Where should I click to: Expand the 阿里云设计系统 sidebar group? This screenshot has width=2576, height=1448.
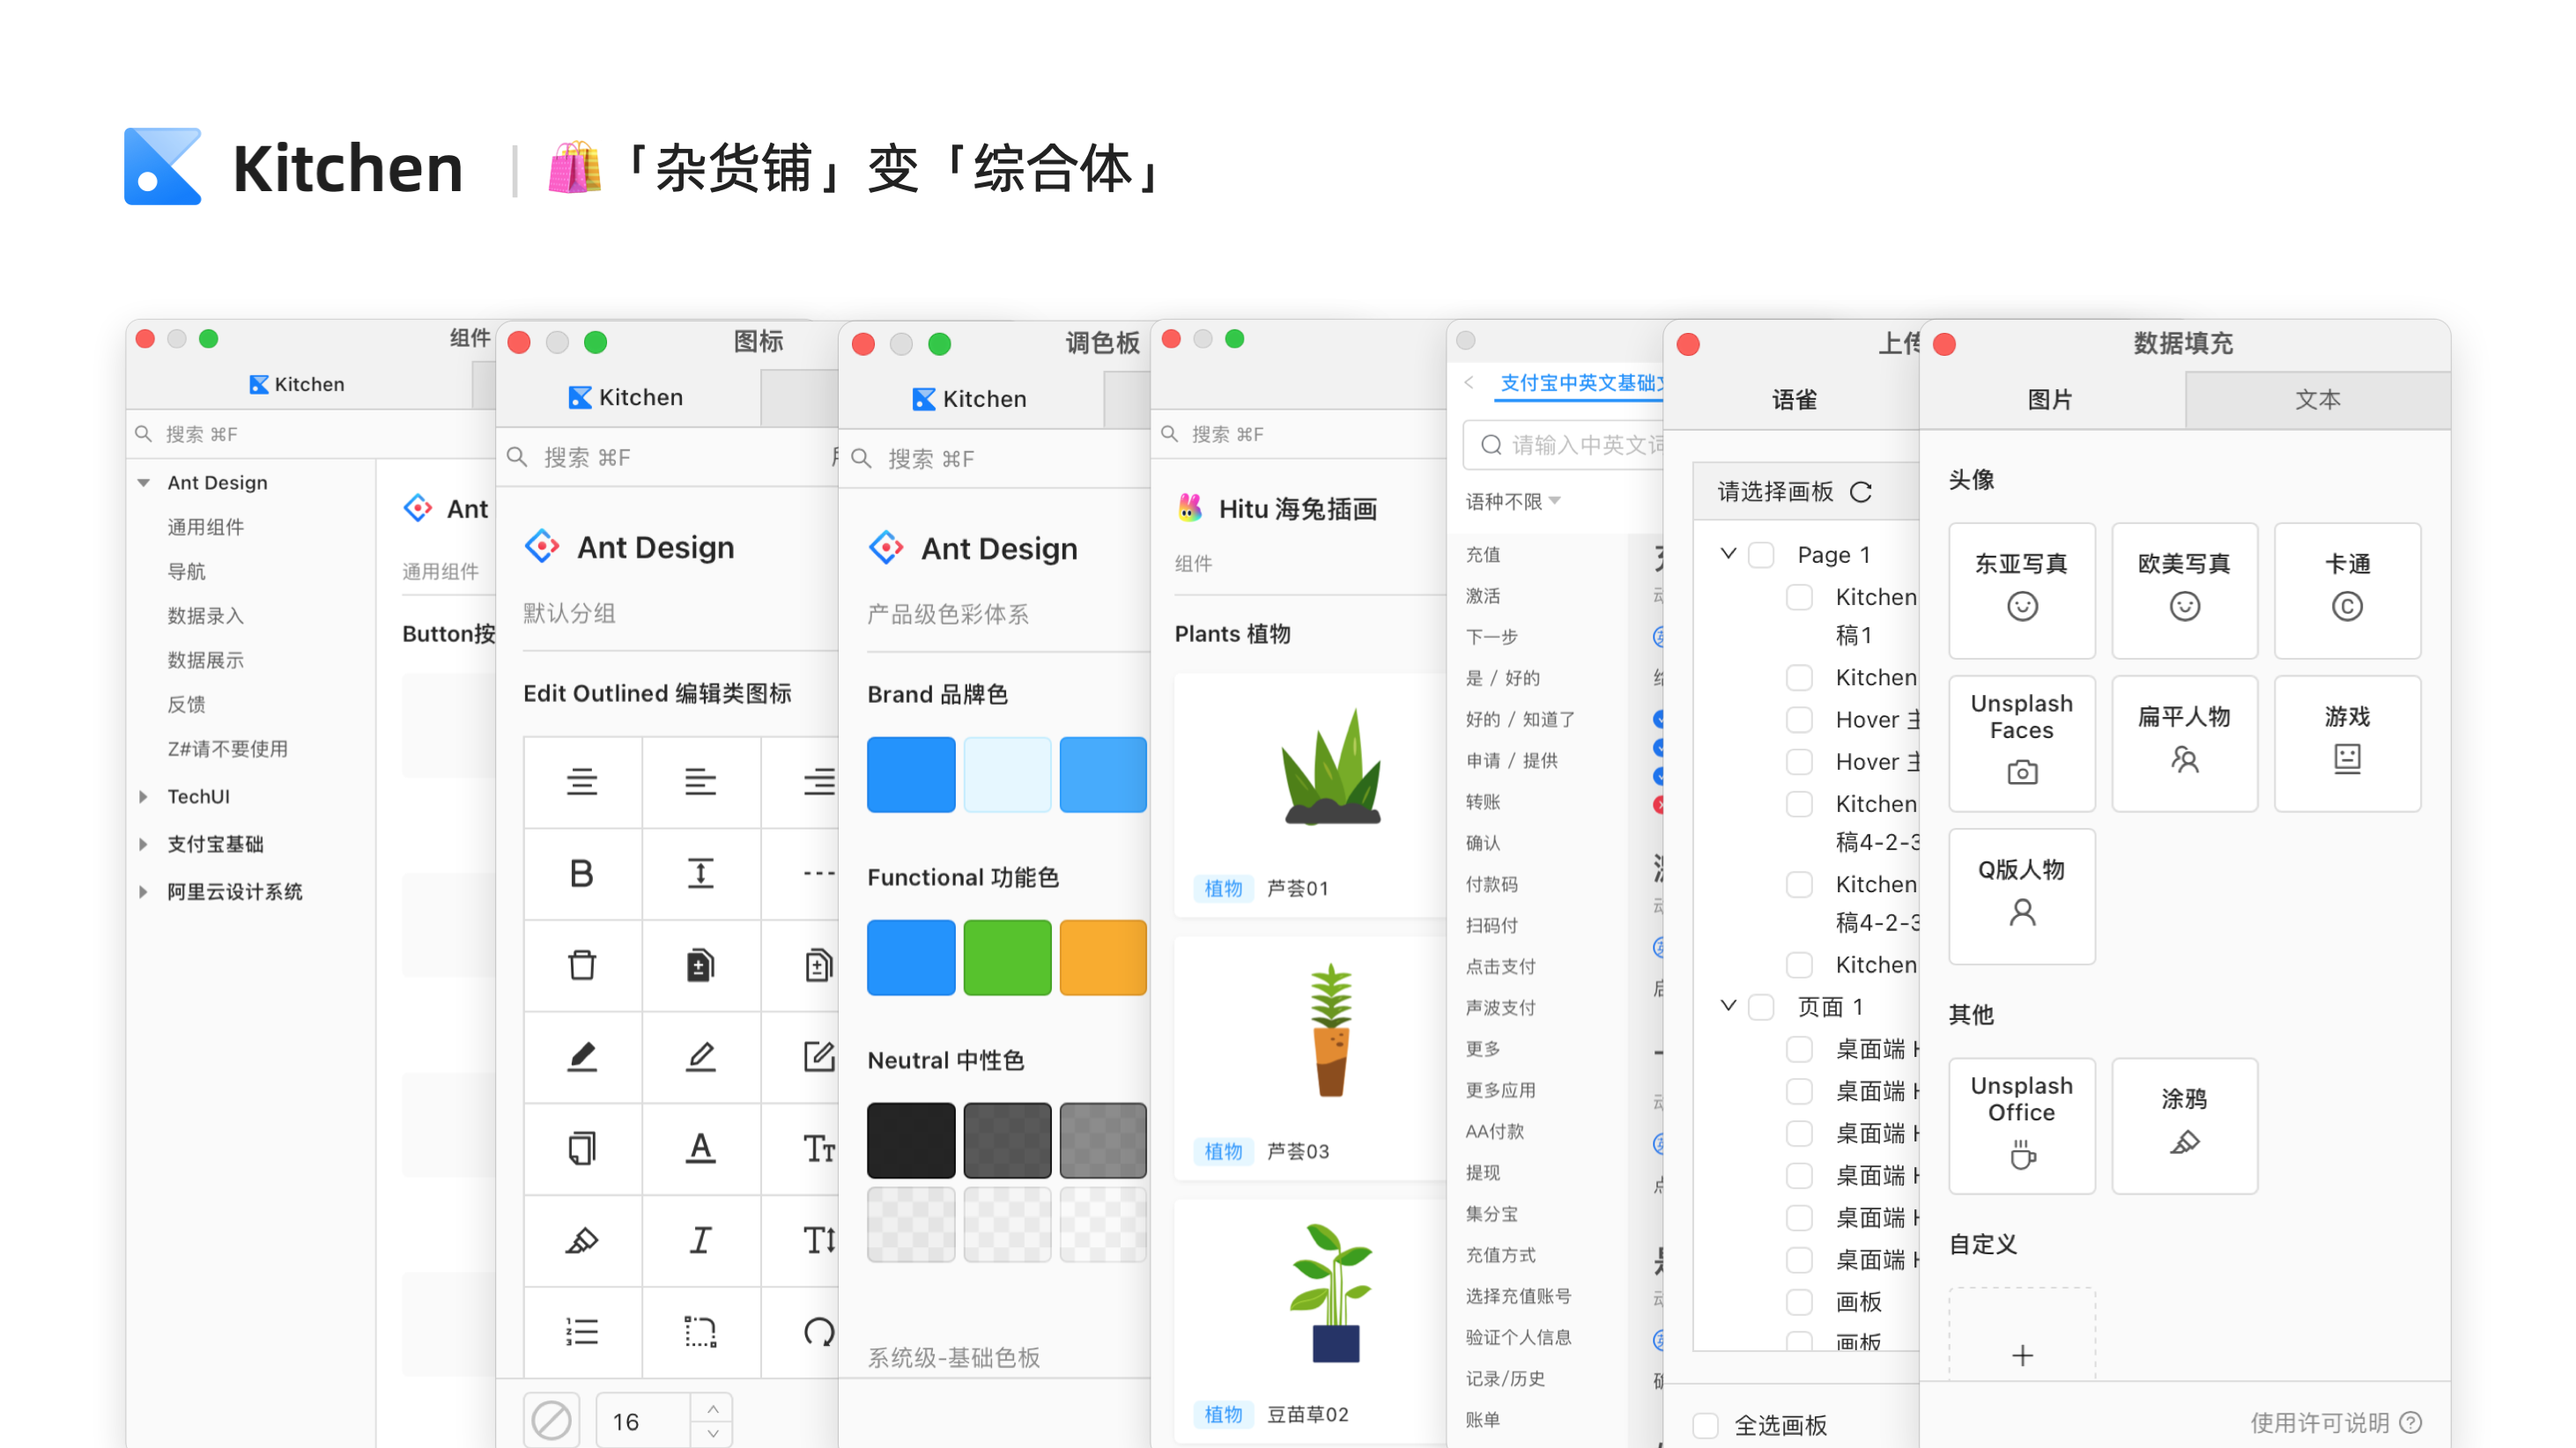click(x=144, y=892)
